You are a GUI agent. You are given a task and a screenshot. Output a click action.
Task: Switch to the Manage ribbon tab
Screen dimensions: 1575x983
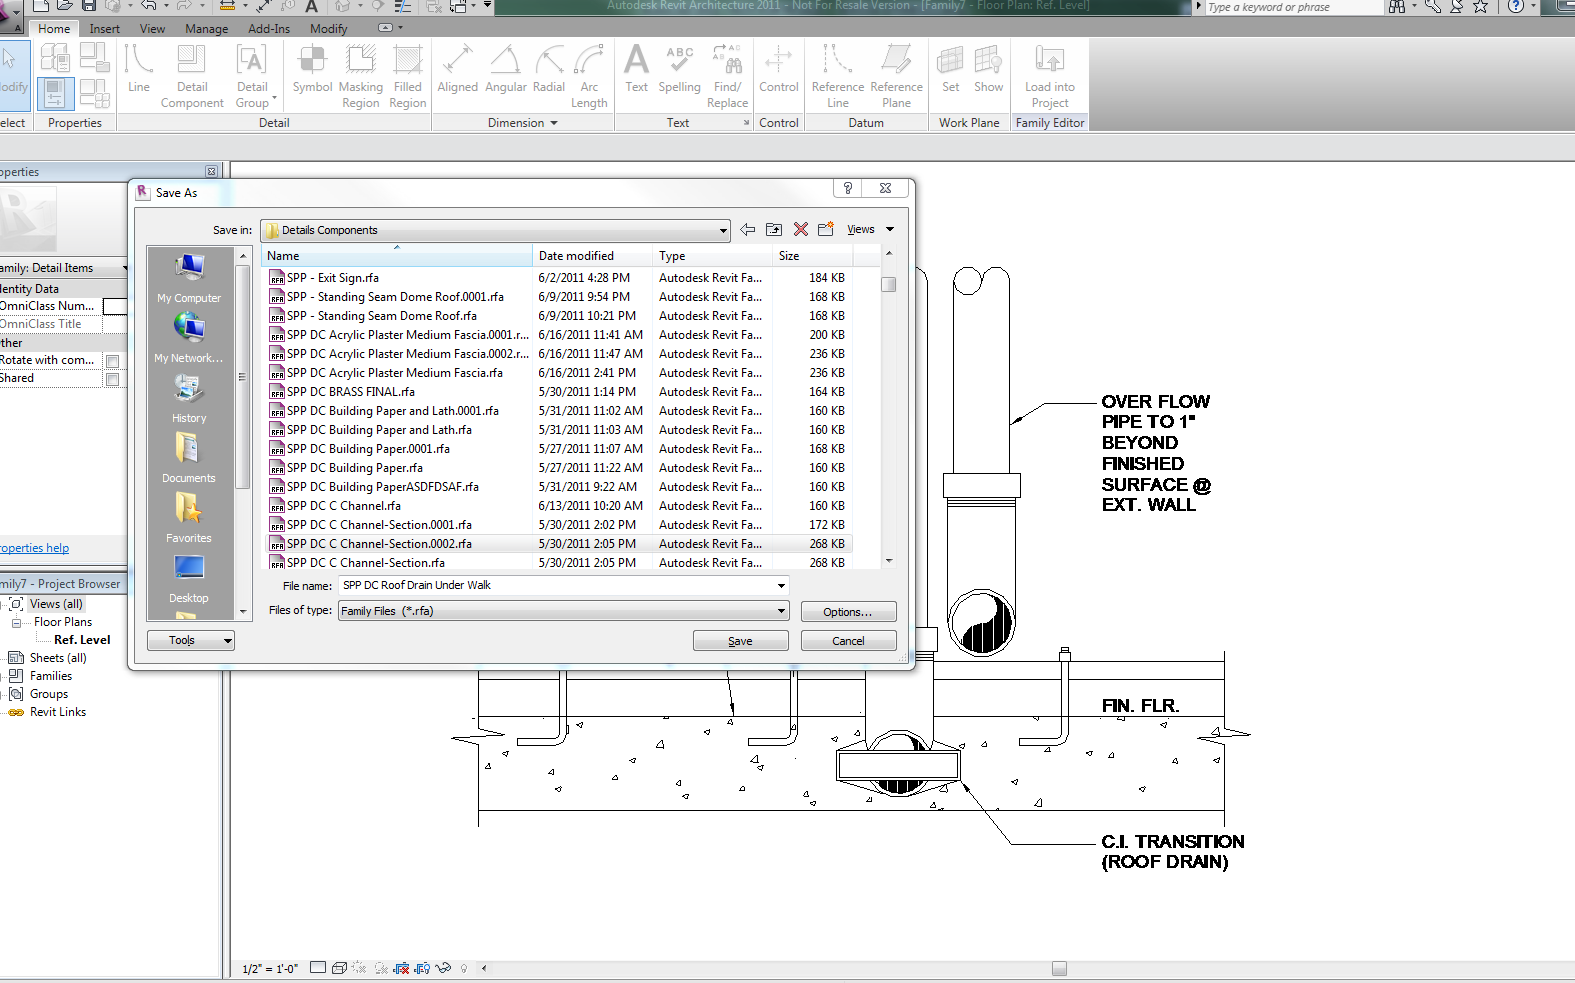pos(206,29)
